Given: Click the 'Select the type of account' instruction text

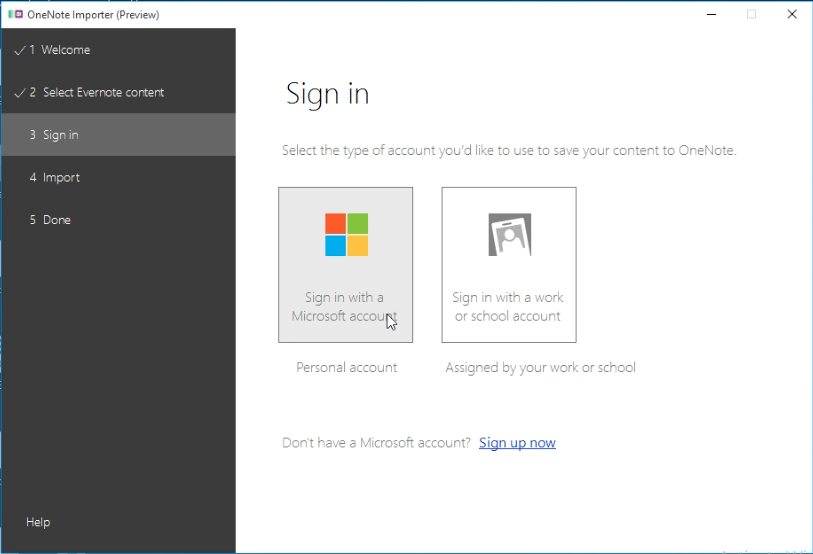Looking at the screenshot, I should click(509, 150).
